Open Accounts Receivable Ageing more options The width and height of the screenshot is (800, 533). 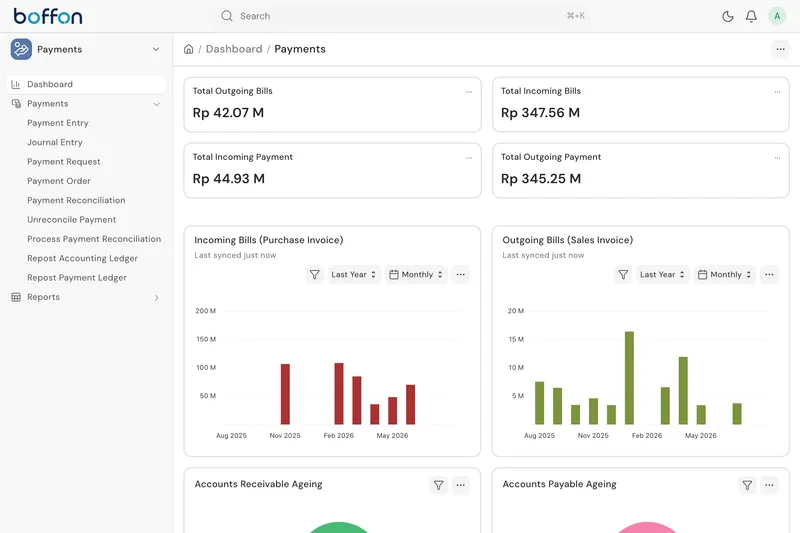click(x=460, y=485)
